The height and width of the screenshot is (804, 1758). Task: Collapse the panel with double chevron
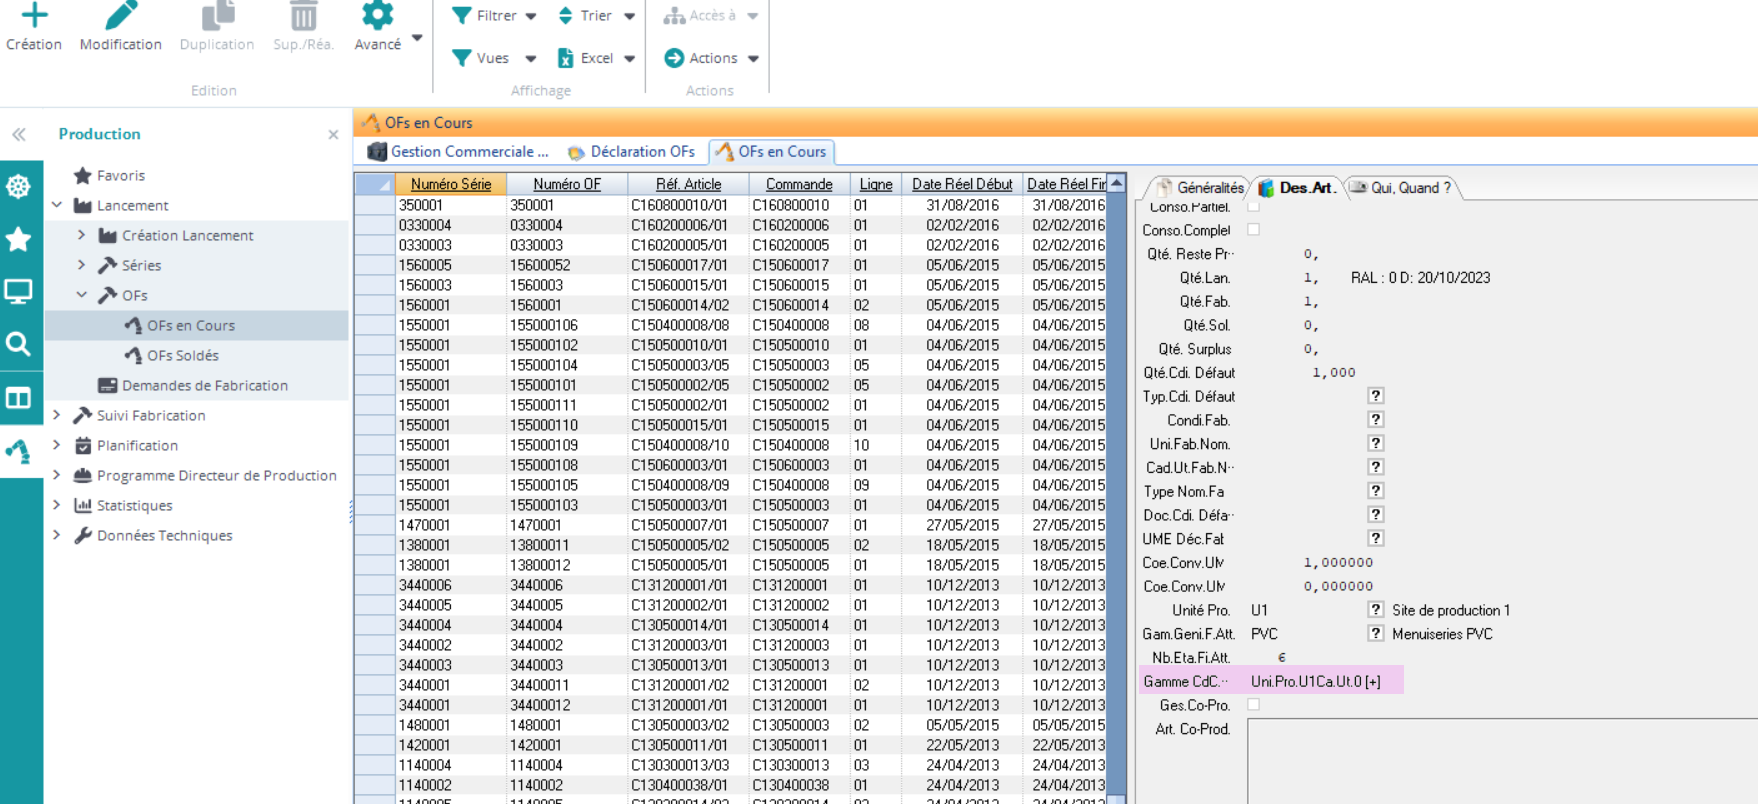click(19, 134)
